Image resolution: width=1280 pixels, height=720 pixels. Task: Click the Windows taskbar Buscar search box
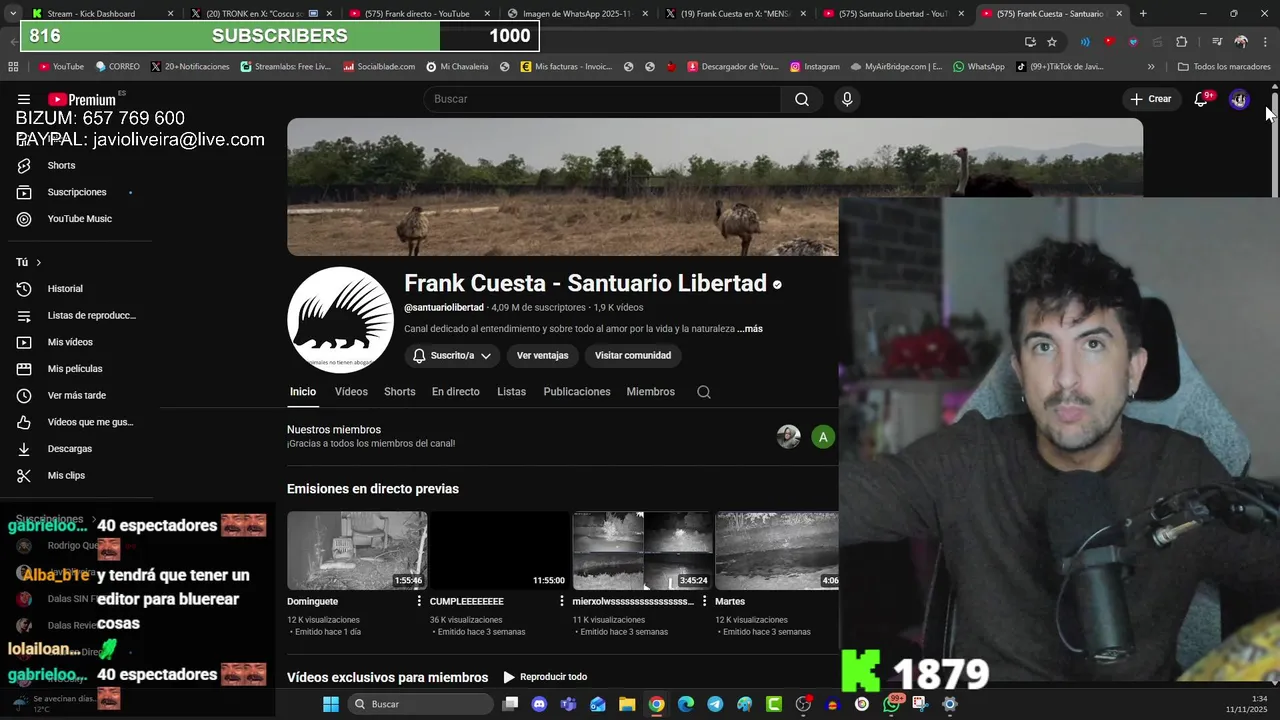coord(421,704)
